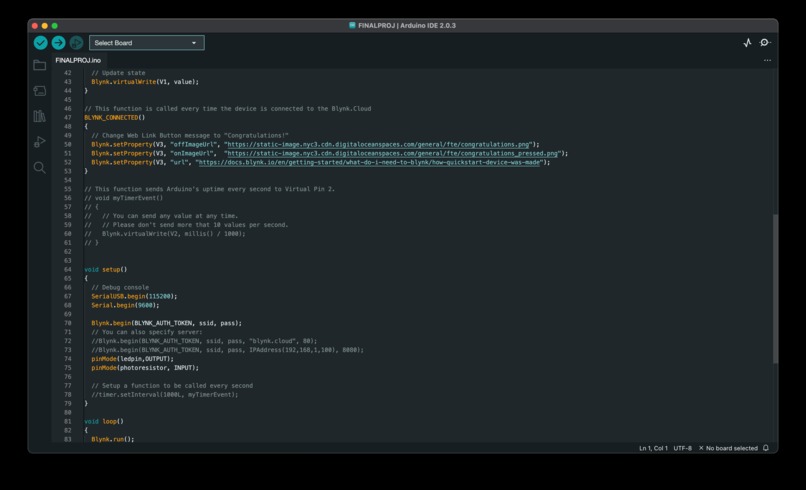The width and height of the screenshot is (806, 490).
Task: Click the void loop() line
Action: coord(104,421)
